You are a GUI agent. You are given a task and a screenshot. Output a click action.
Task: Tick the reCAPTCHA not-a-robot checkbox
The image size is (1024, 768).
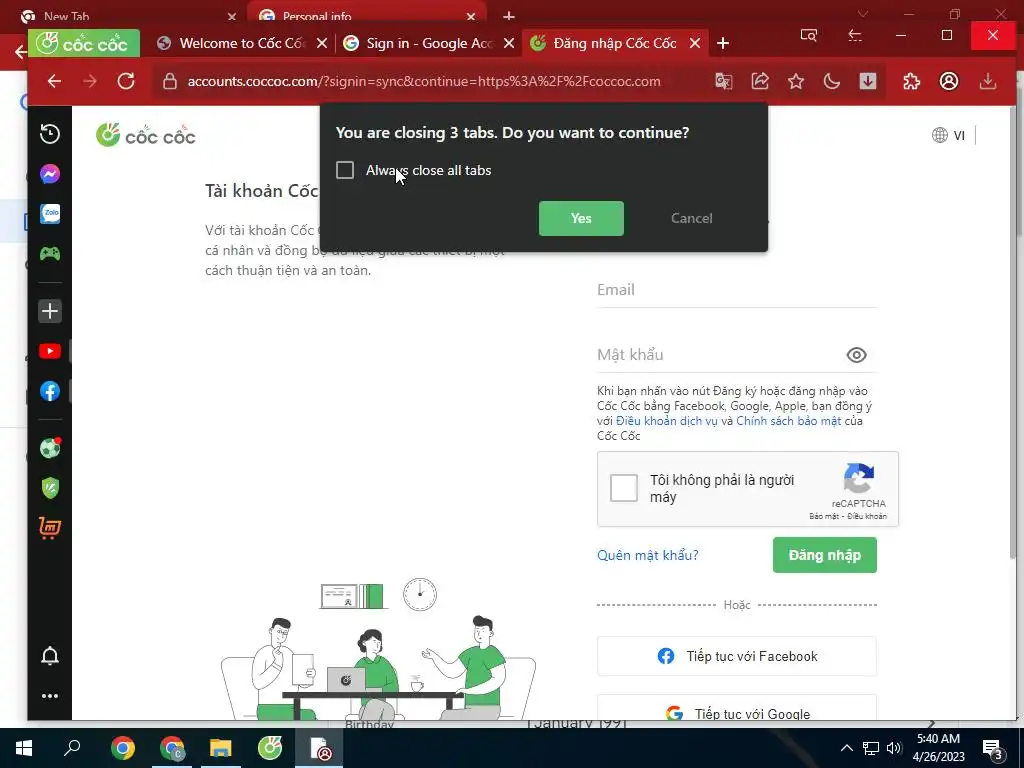[624, 488]
